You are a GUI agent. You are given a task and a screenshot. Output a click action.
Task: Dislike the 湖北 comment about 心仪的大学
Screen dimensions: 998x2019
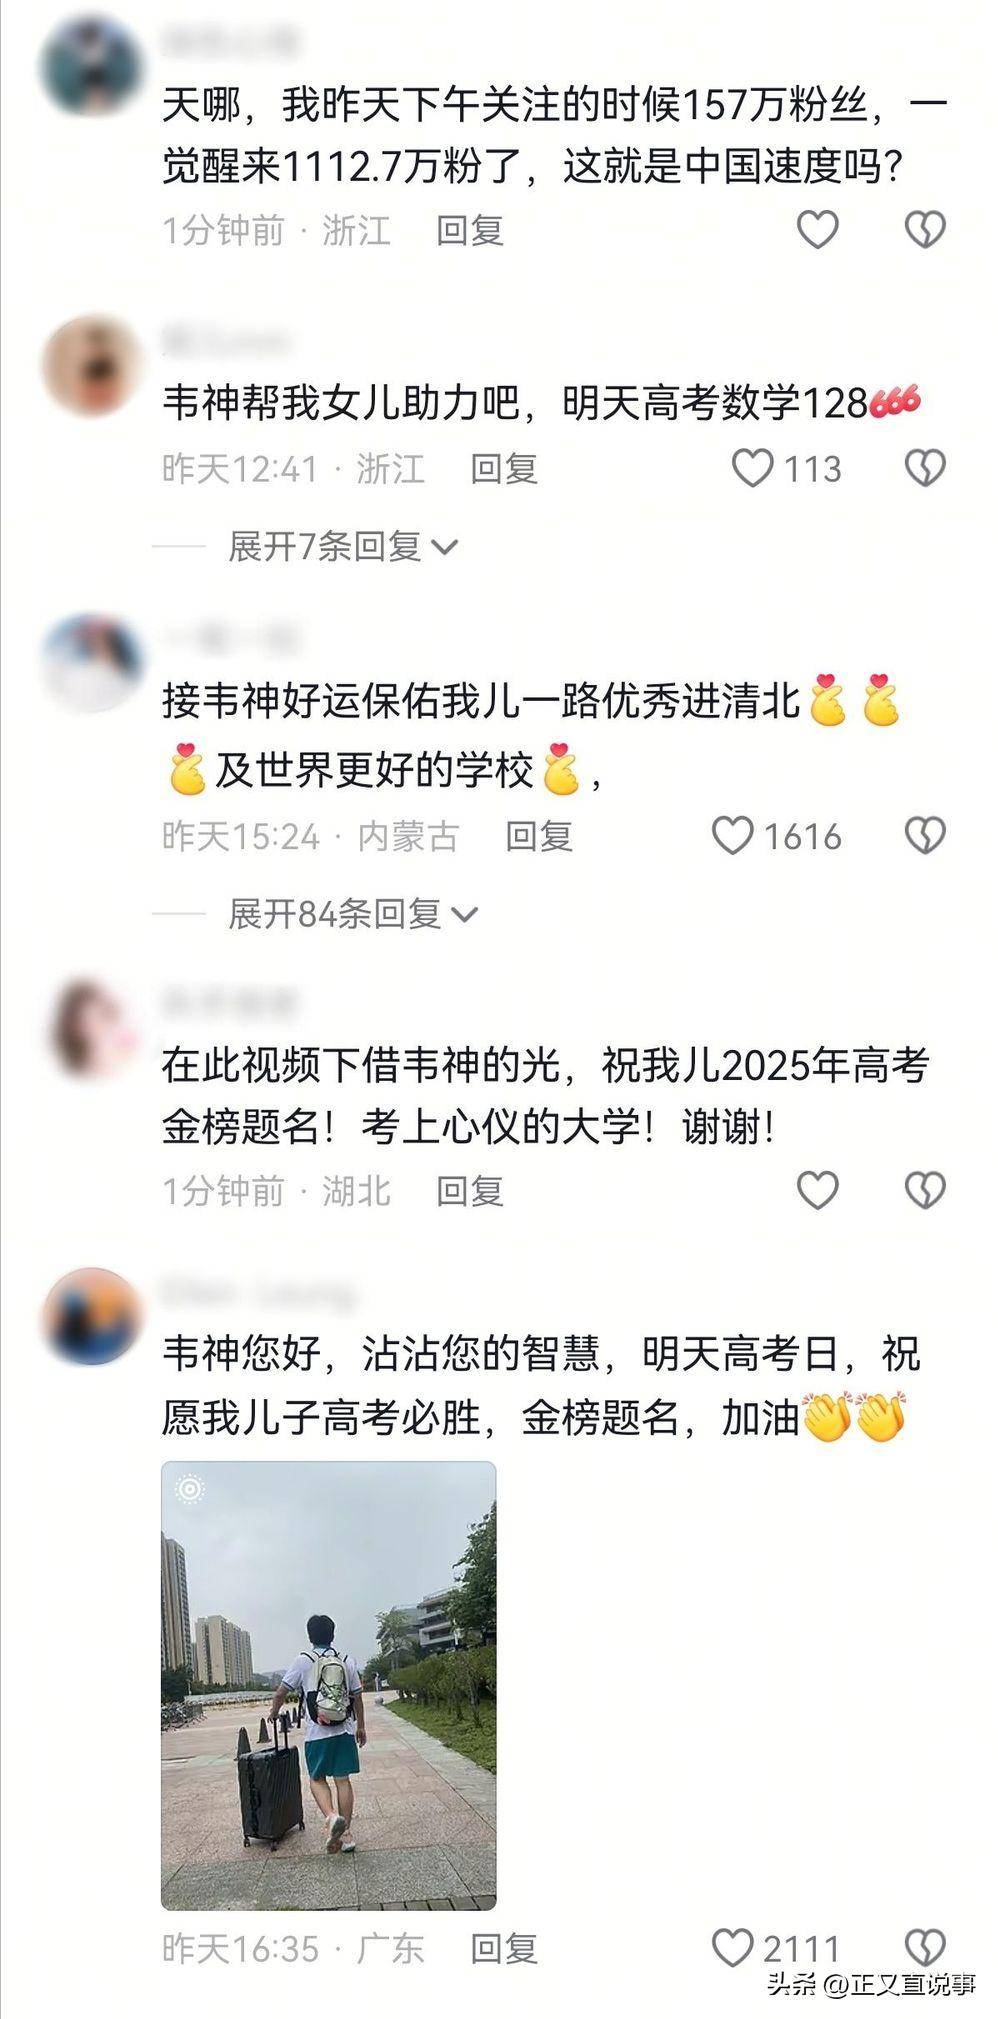[925, 1190]
